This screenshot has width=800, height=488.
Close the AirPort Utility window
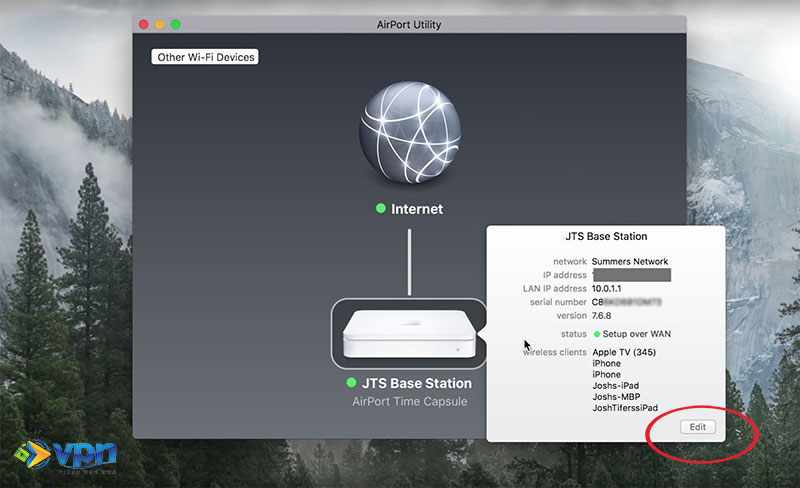click(144, 25)
